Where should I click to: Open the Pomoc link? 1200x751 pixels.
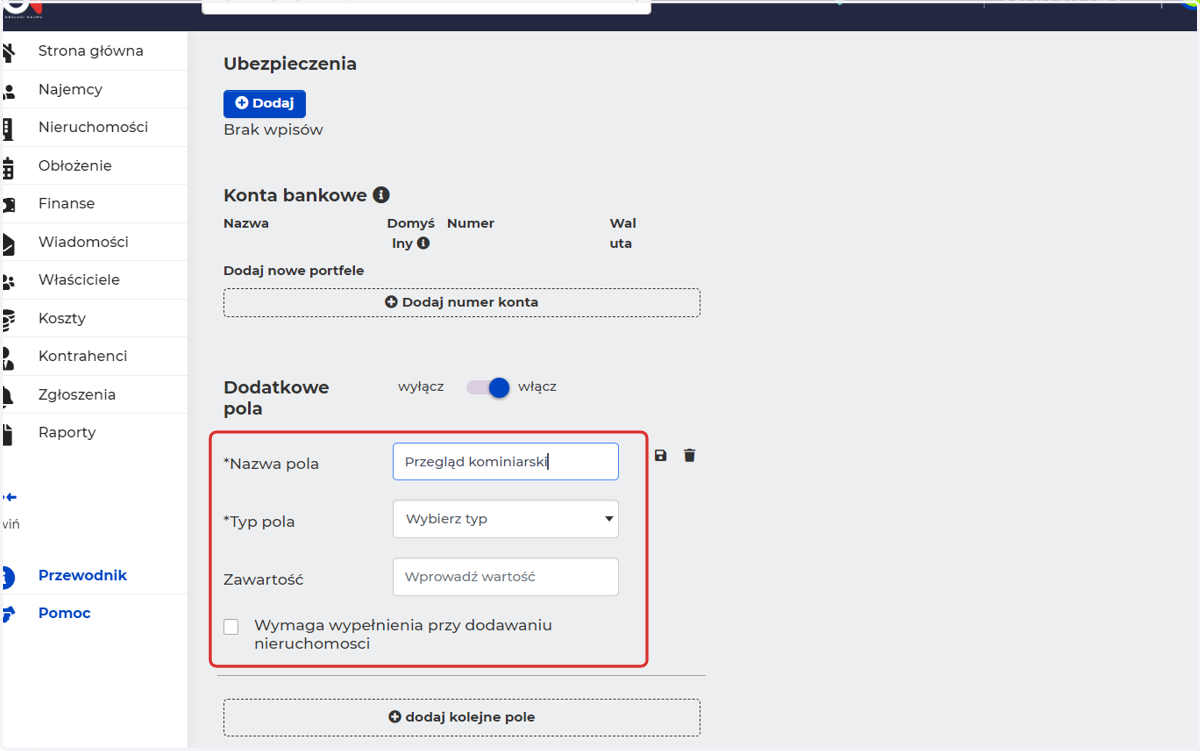(64, 613)
